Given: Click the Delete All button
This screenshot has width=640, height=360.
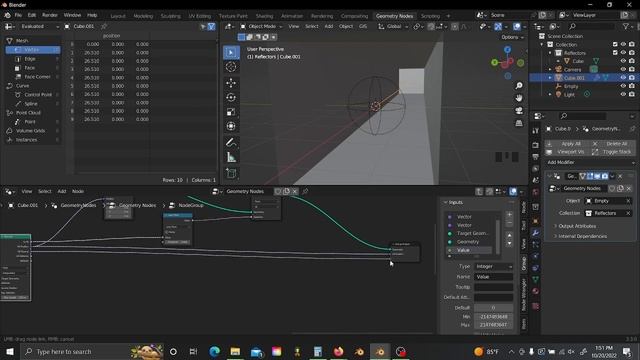Looking at the screenshot, I should pos(612,144).
